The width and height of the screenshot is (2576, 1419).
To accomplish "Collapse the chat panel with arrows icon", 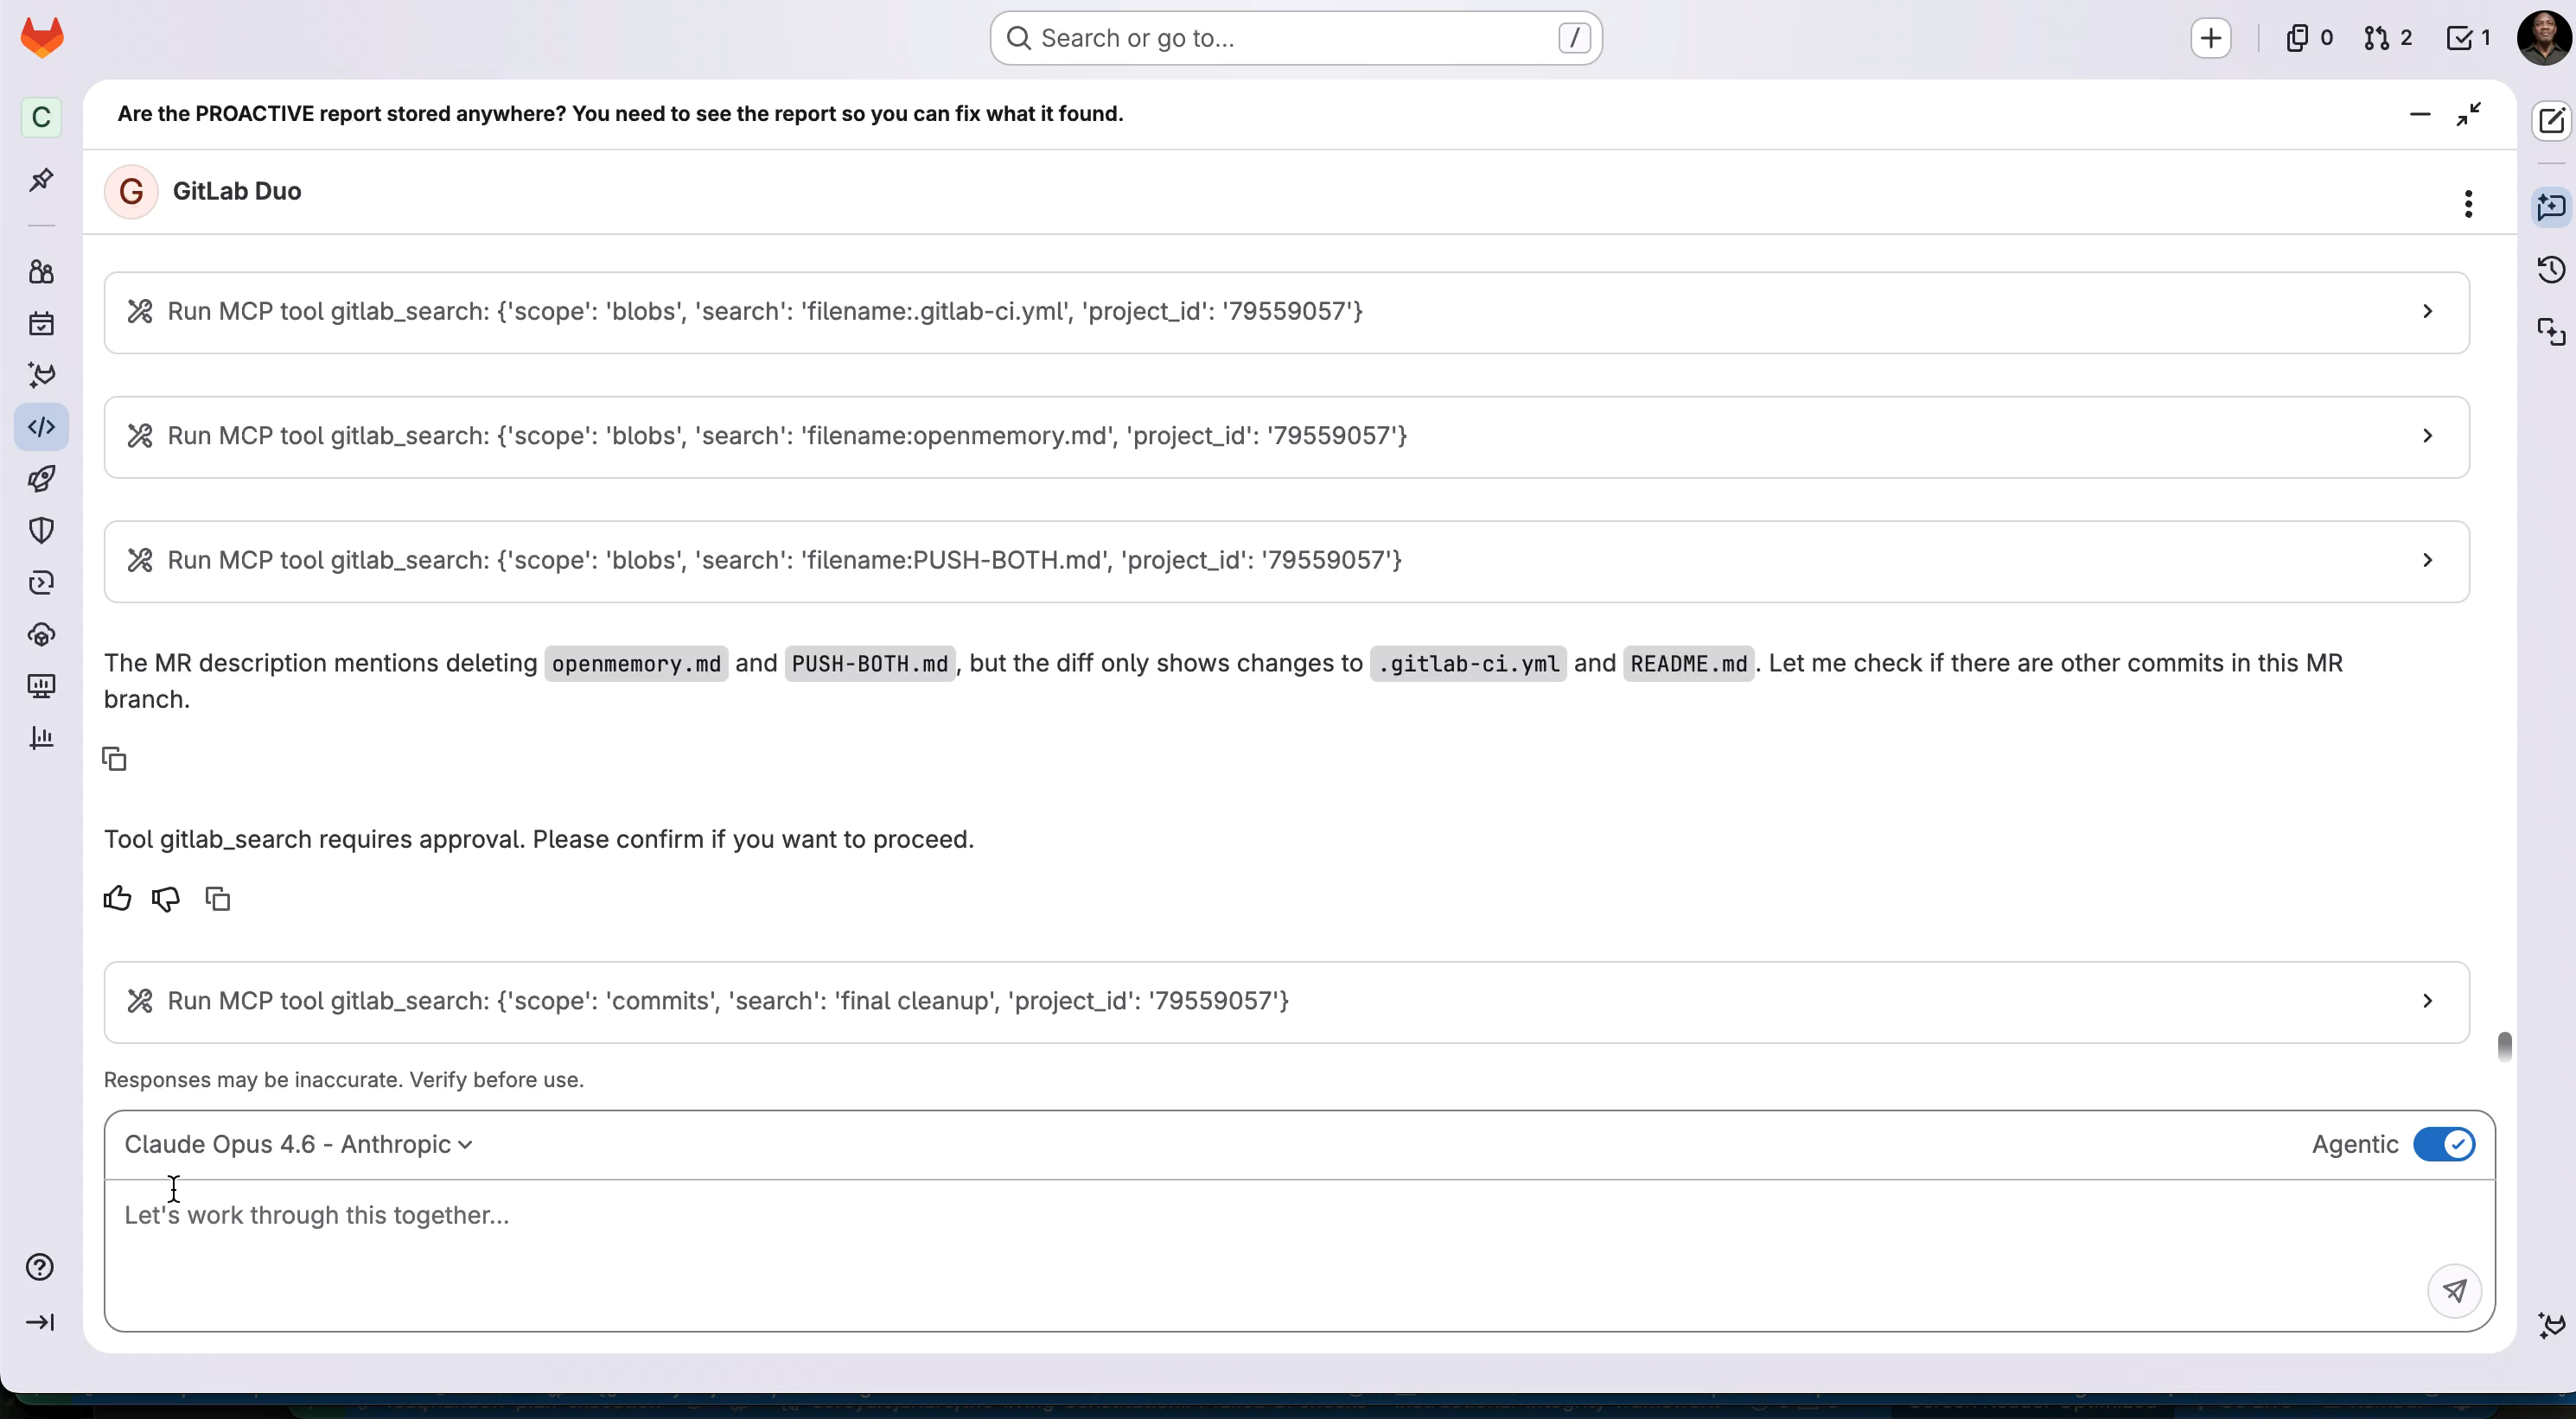I will pyautogui.click(x=2468, y=114).
